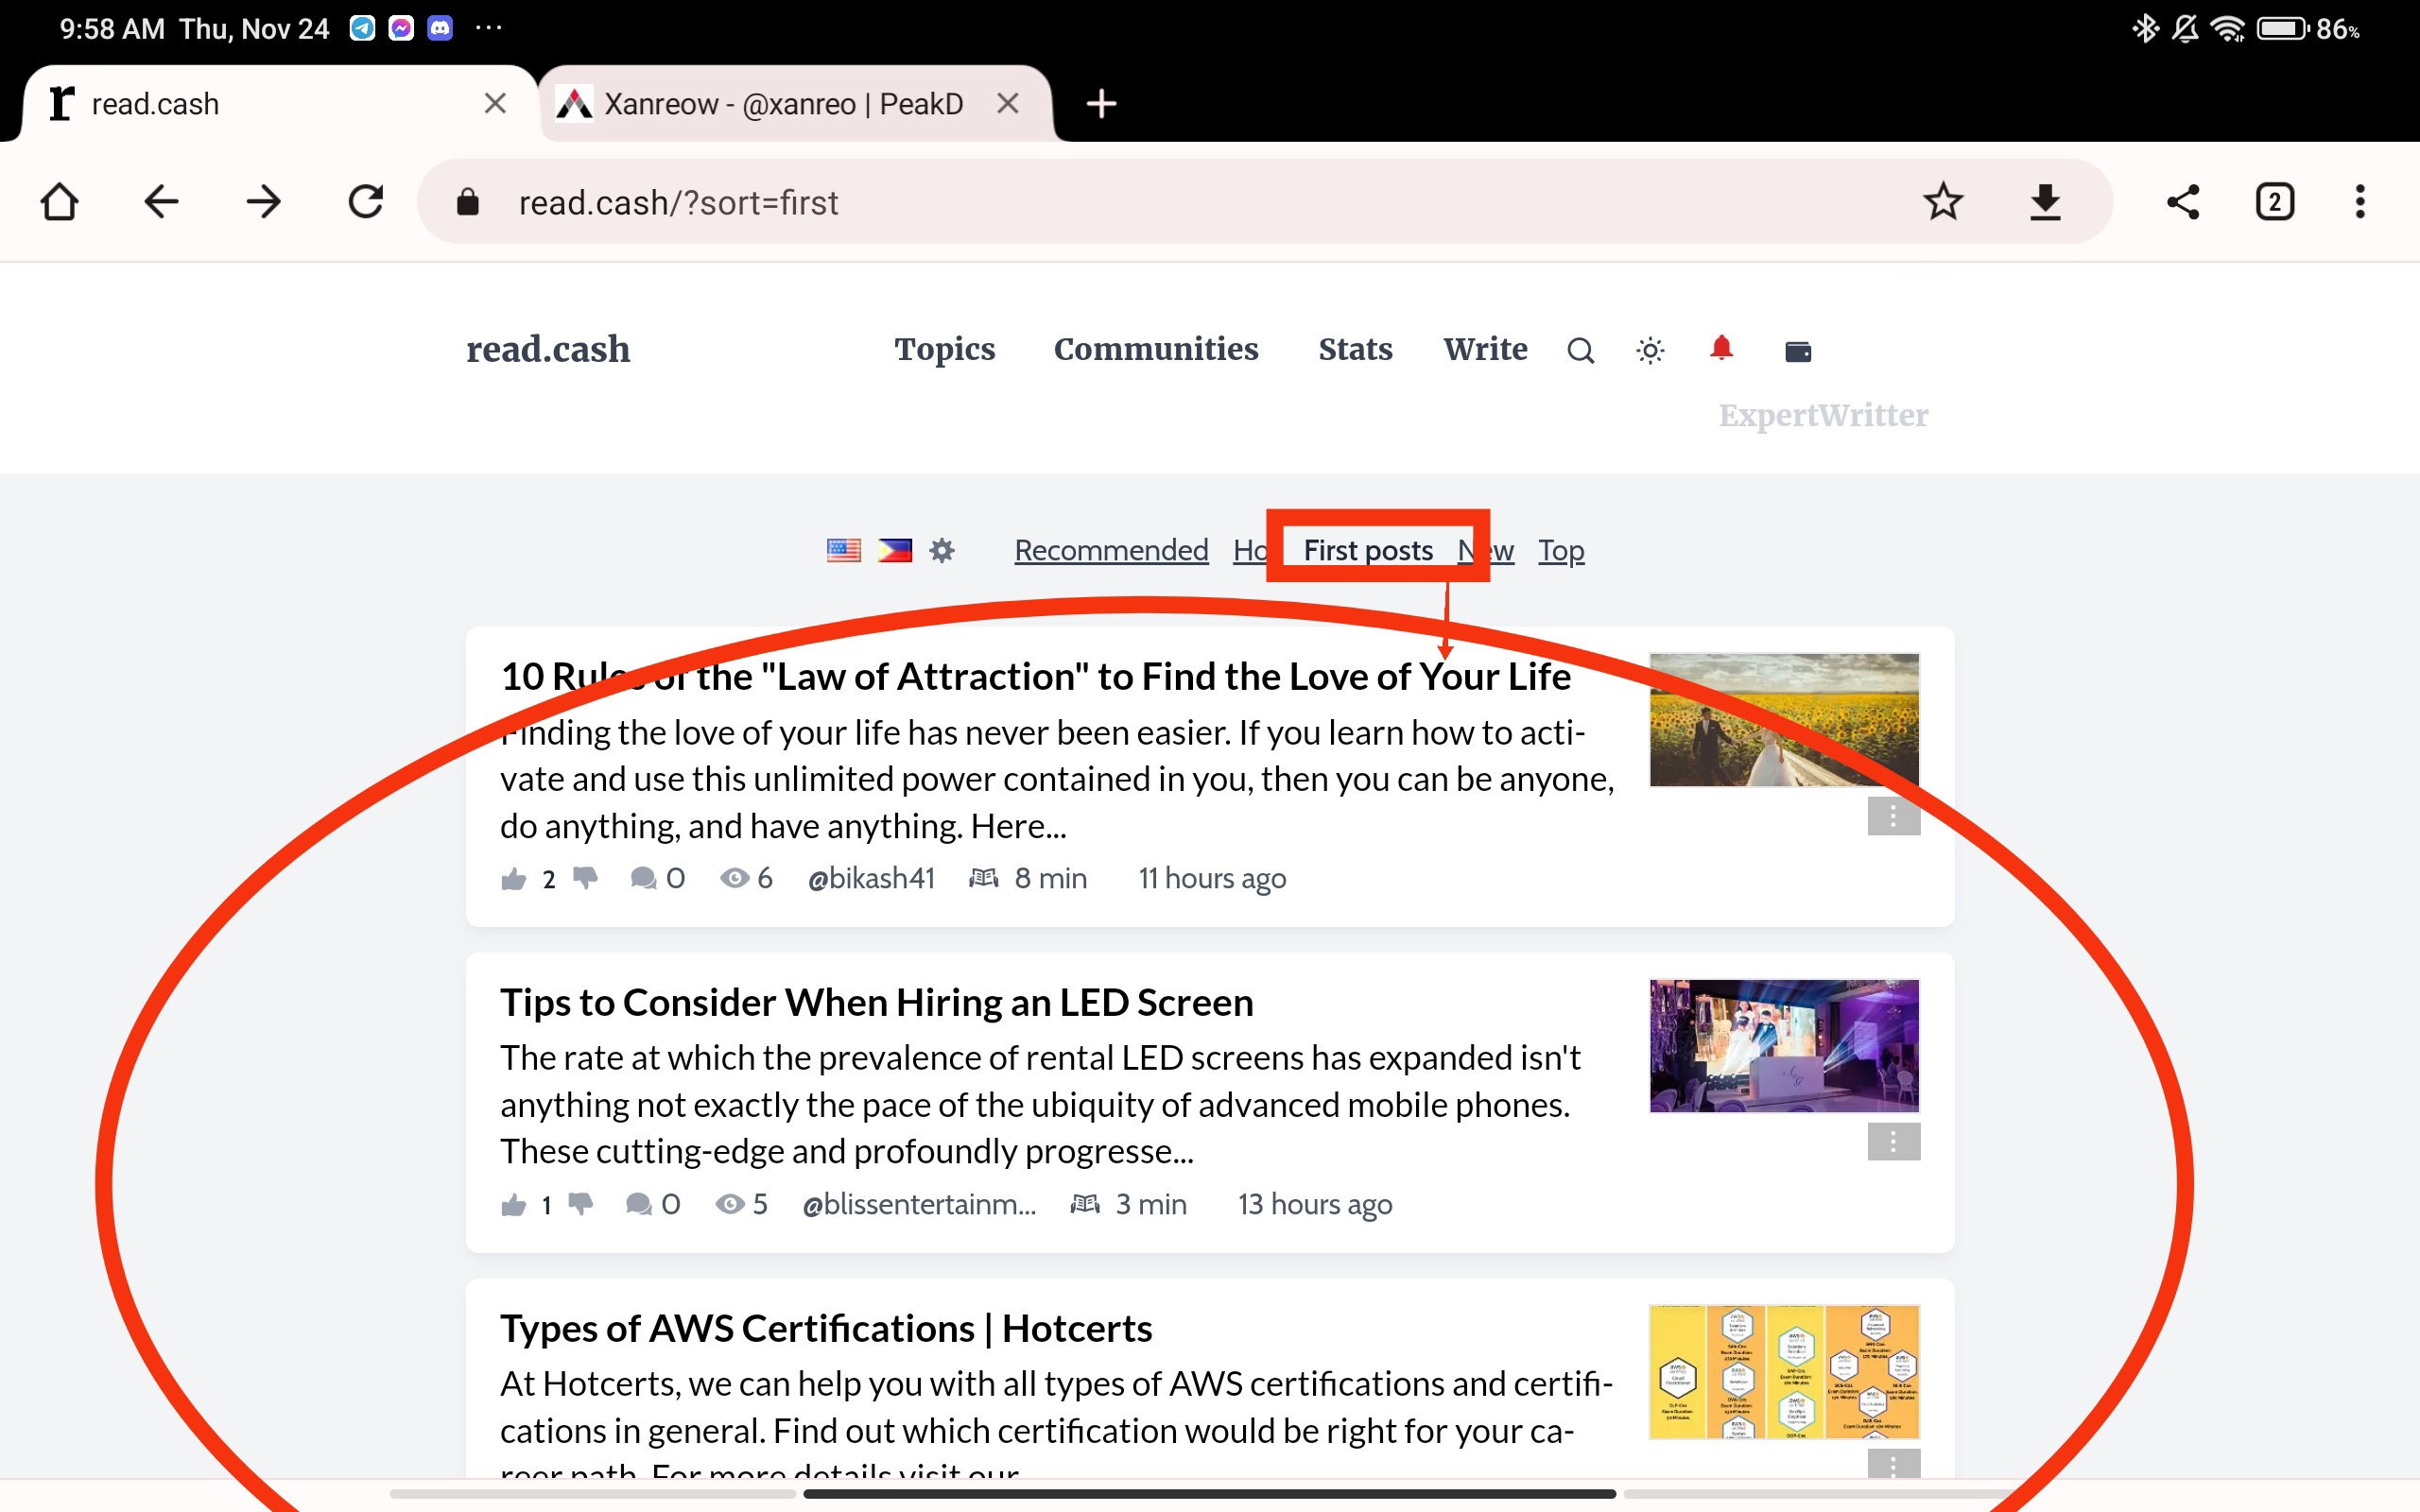Open the sunflower field article thumbnail
Screen dimensions: 2420x1512
pyautogui.click(x=1784, y=720)
